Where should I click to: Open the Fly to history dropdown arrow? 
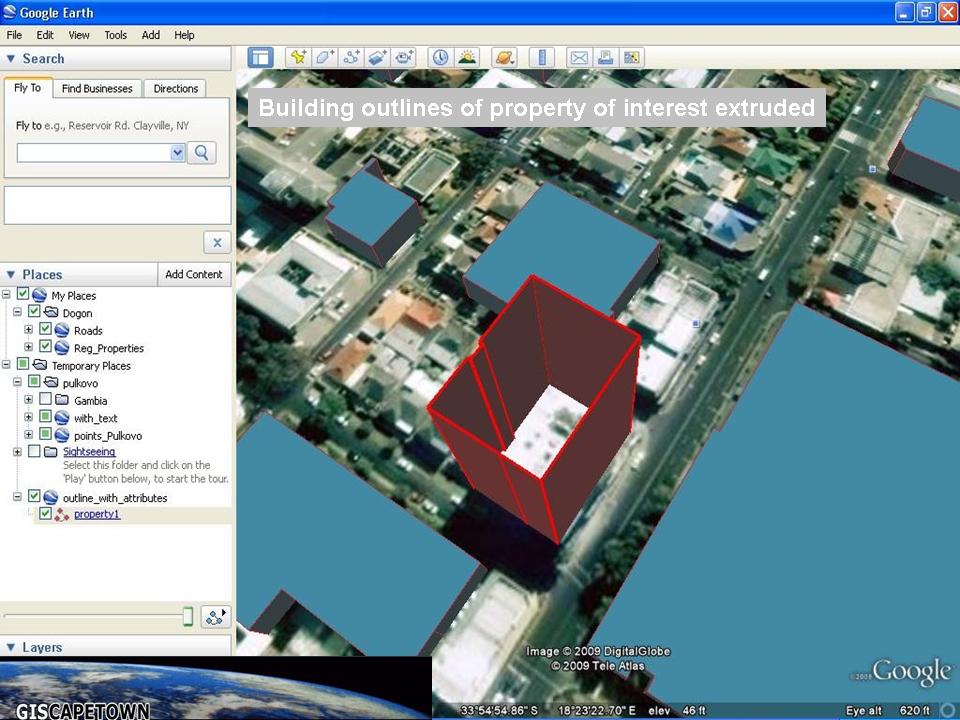pyautogui.click(x=178, y=152)
